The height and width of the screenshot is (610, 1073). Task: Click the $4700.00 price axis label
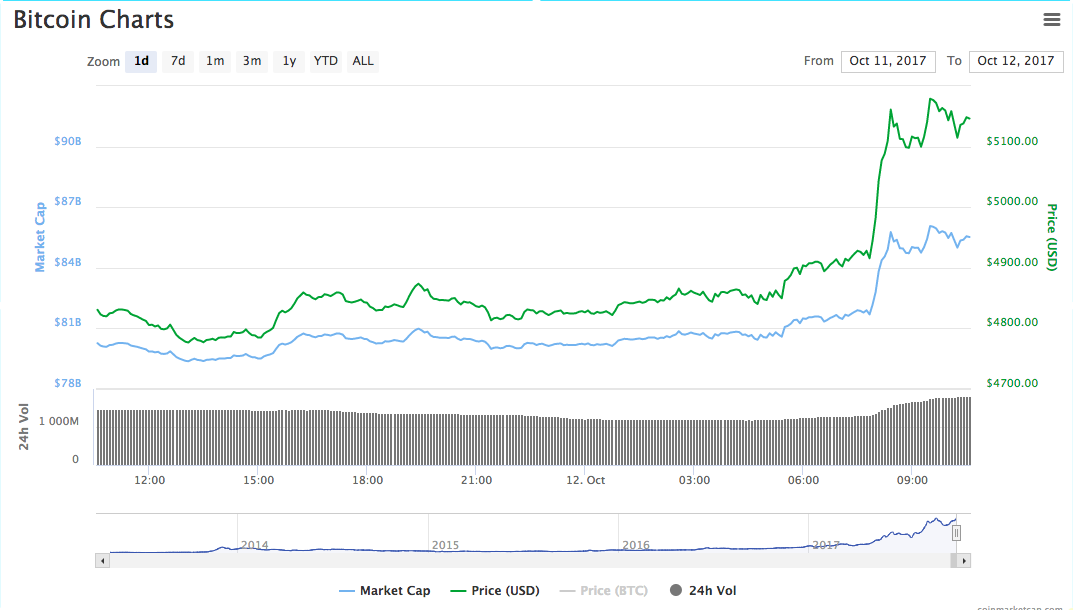pos(1012,383)
